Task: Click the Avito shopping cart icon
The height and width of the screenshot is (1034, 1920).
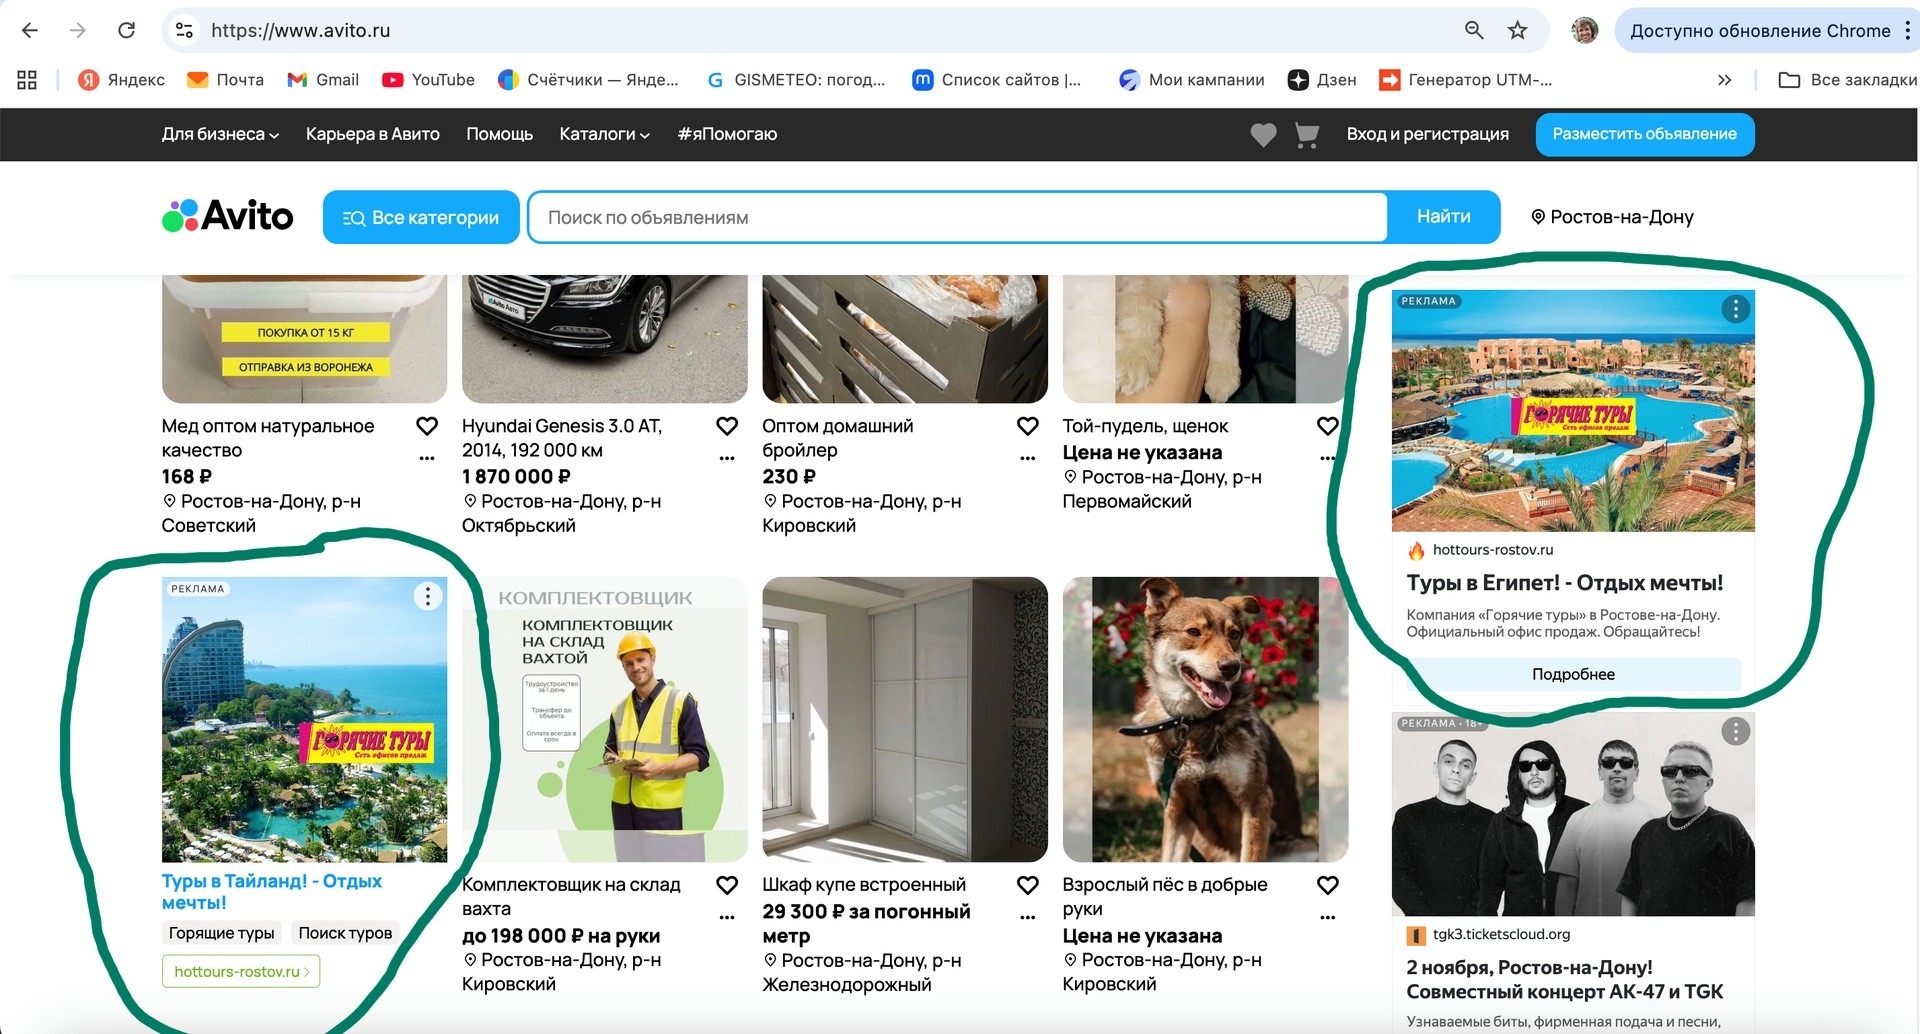Action: click(x=1306, y=135)
